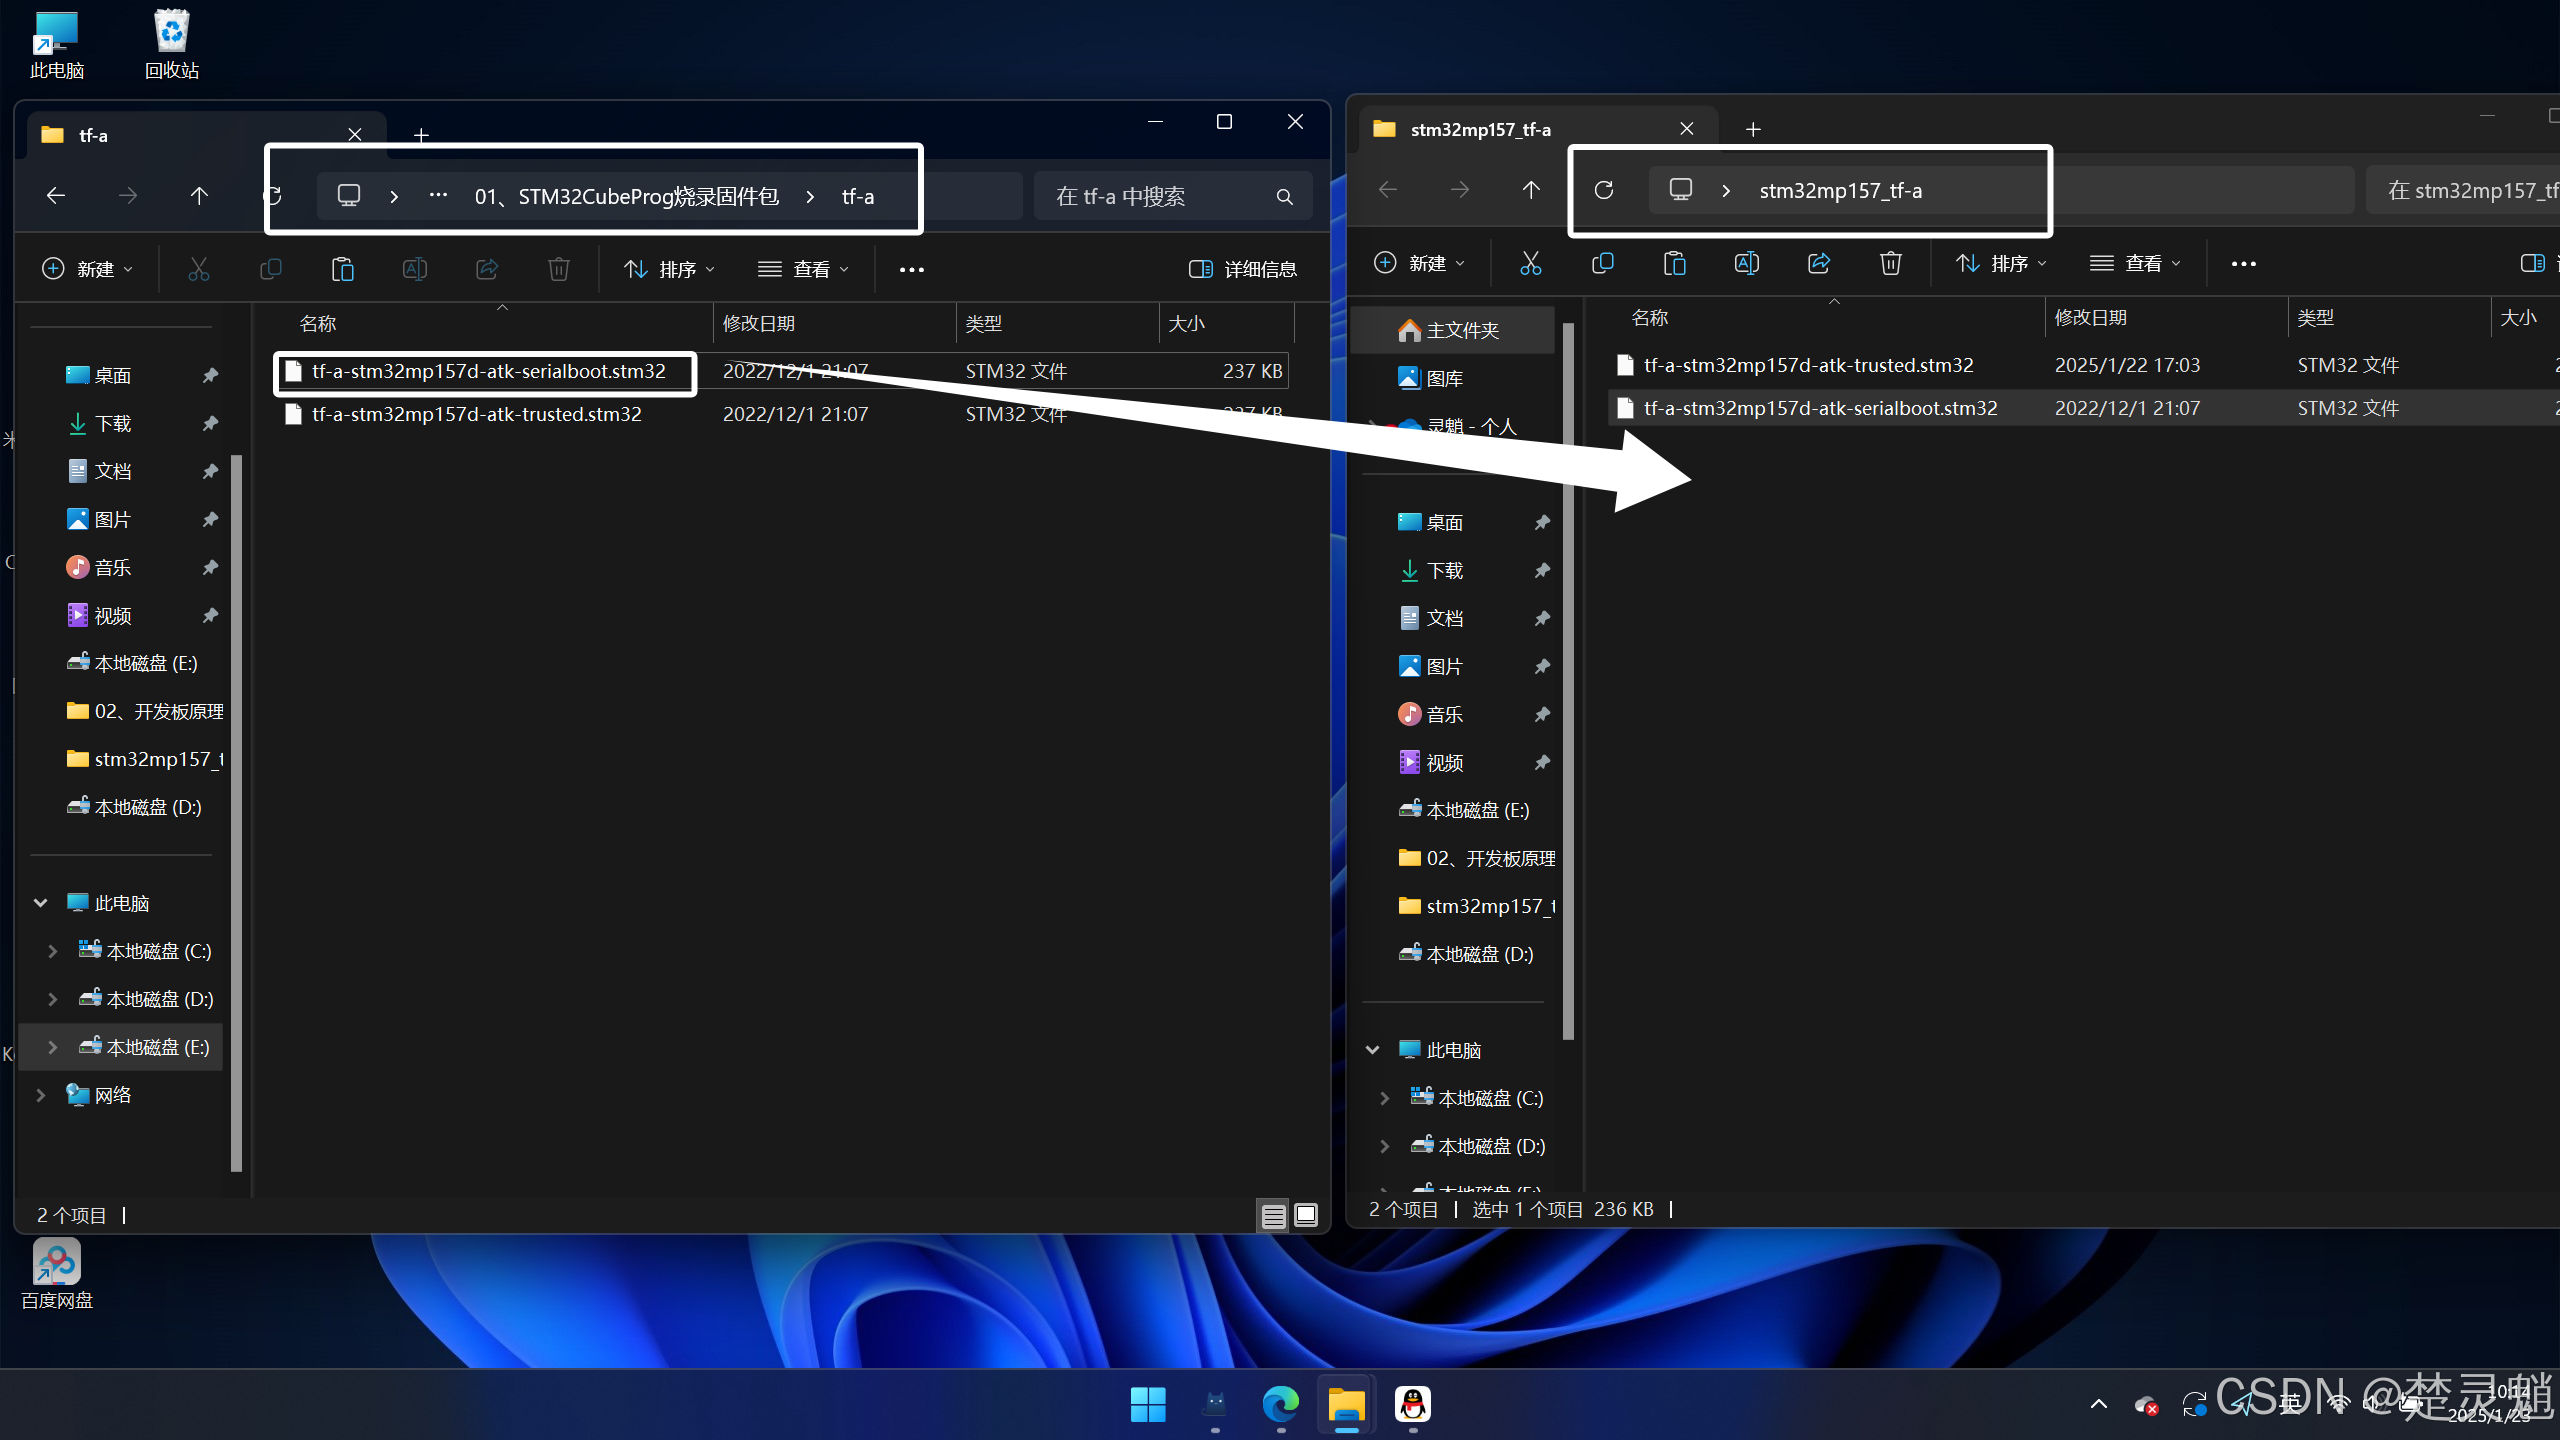Go up one level in tf-a window
The width and height of the screenshot is (2560, 1440).
pyautogui.click(x=199, y=196)
